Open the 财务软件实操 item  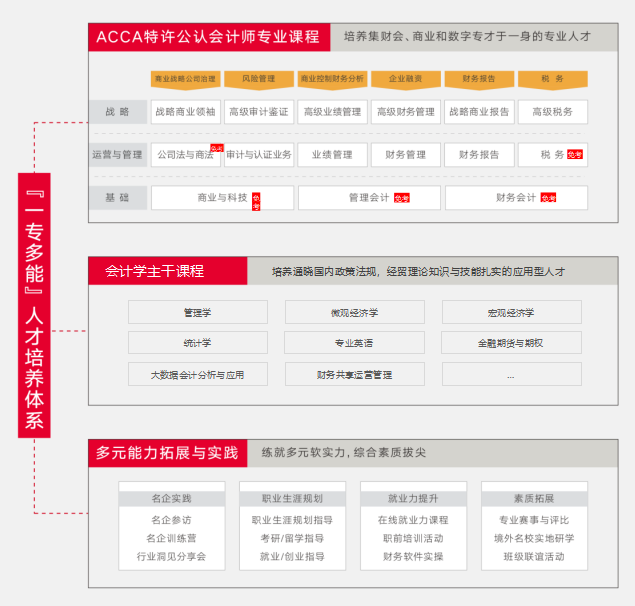pos(413,556)
